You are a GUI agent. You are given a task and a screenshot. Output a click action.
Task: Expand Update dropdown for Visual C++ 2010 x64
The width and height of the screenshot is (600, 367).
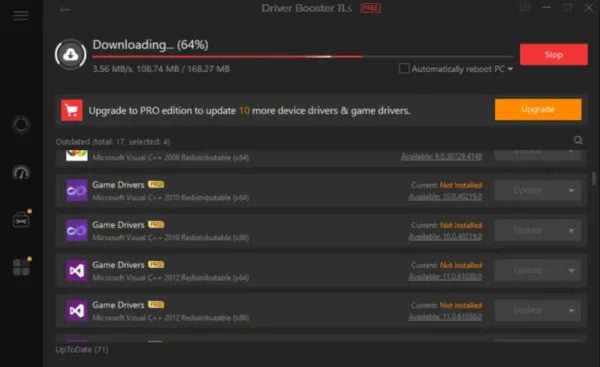(x=571, y=191)
